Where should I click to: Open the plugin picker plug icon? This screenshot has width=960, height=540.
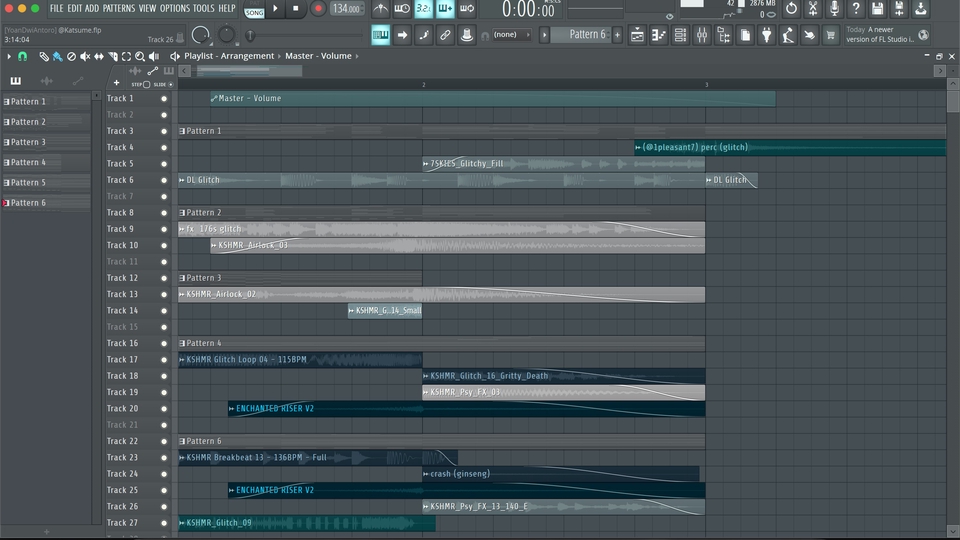click(767, 35)
